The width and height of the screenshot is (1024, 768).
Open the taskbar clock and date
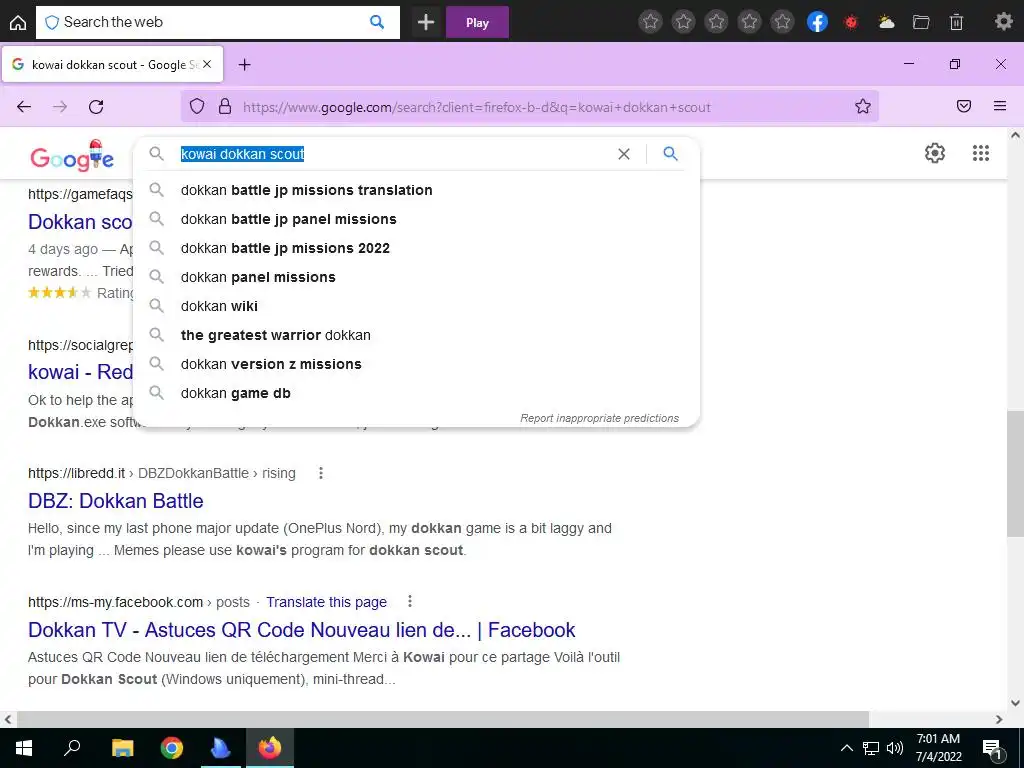pos(938,748)
